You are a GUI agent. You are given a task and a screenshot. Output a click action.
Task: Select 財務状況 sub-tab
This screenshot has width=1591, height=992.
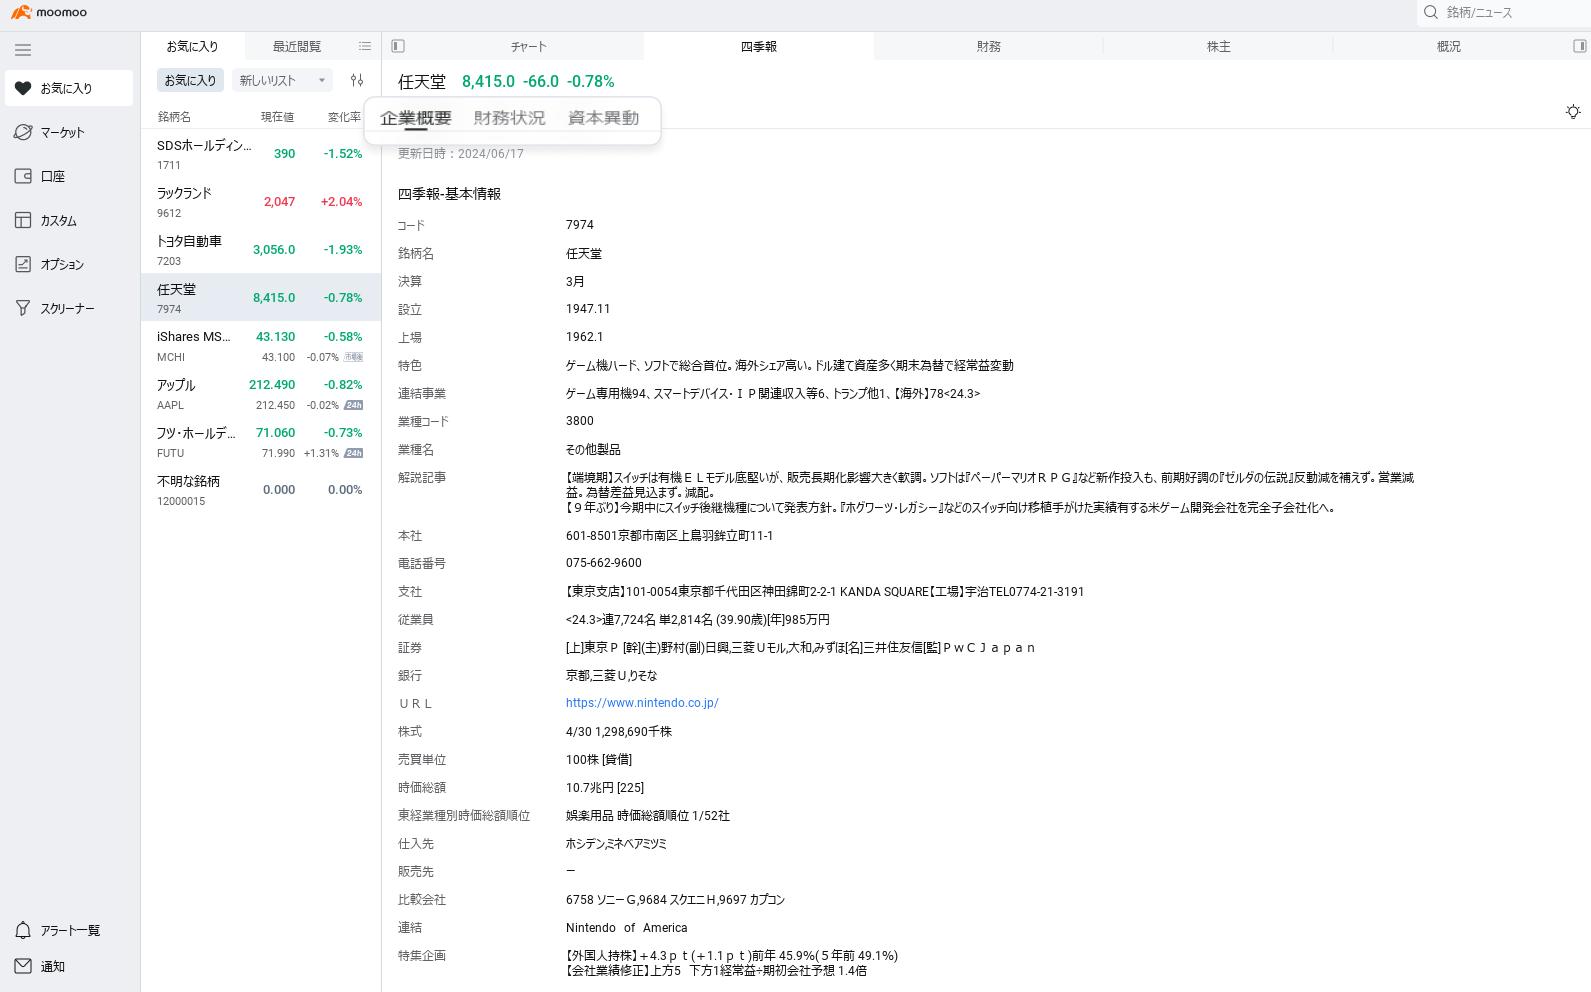510,118
